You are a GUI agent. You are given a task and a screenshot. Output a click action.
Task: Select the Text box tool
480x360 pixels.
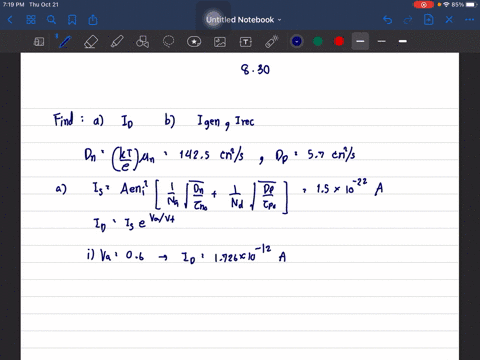tap(246, 42)
